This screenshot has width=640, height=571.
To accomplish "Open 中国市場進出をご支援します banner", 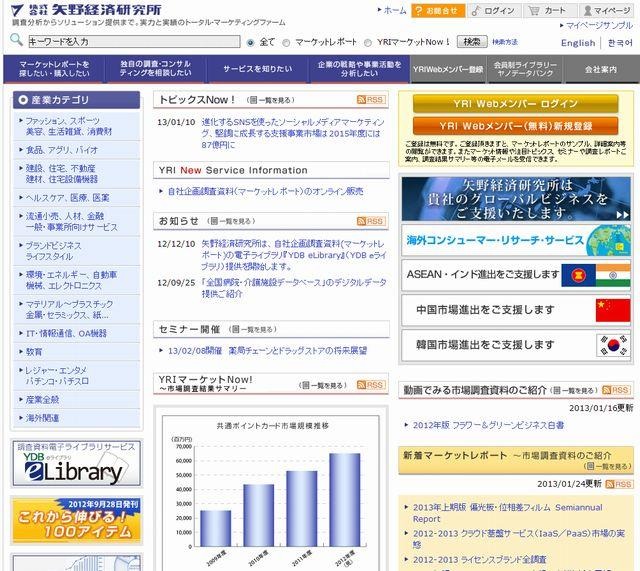I will 516,311.
